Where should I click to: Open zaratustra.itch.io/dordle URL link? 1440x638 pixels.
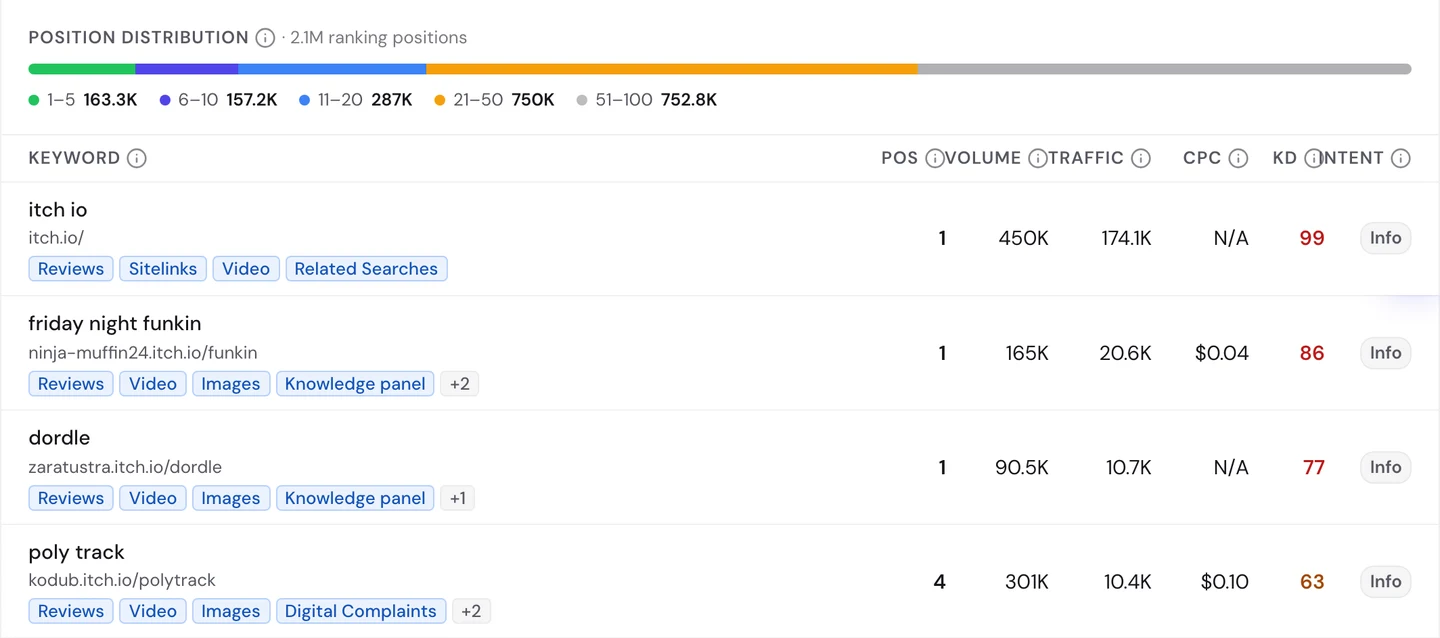pos(125,467)
